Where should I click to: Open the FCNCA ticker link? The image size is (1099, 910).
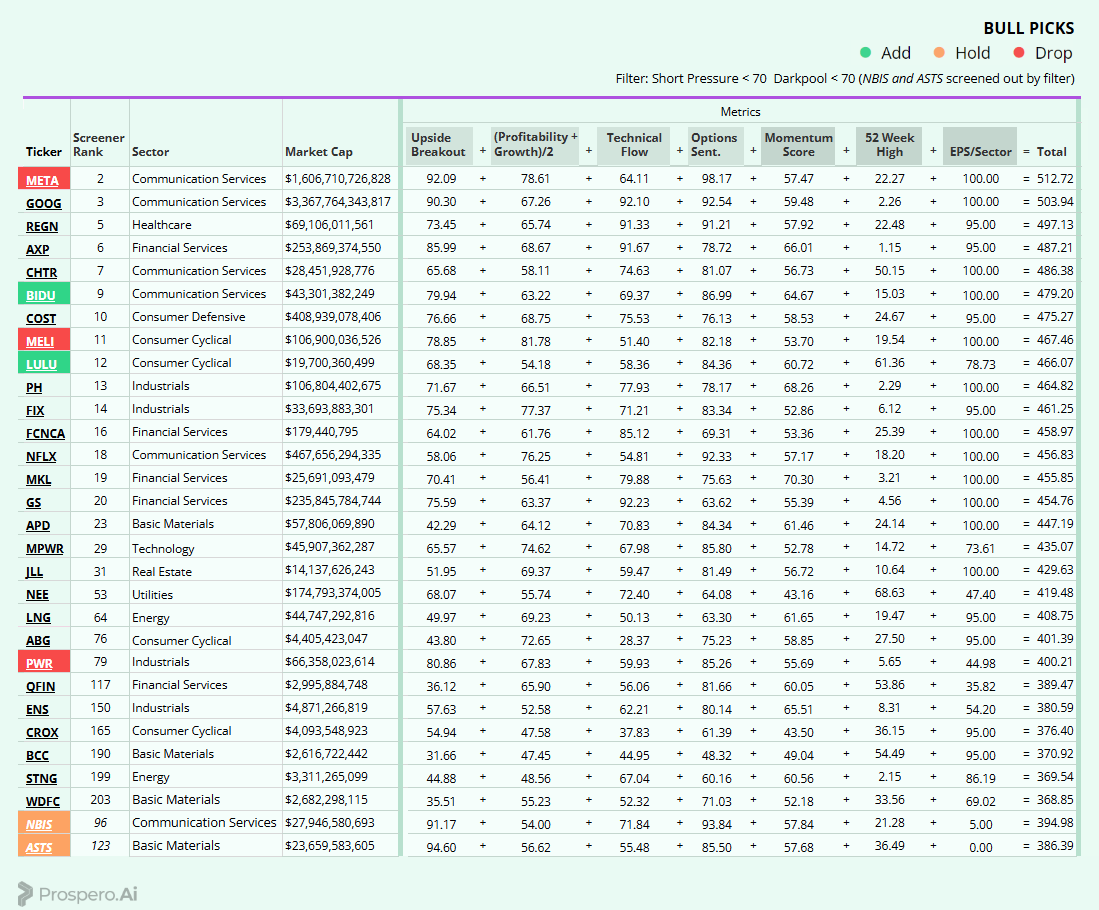(x=46, y=433)
